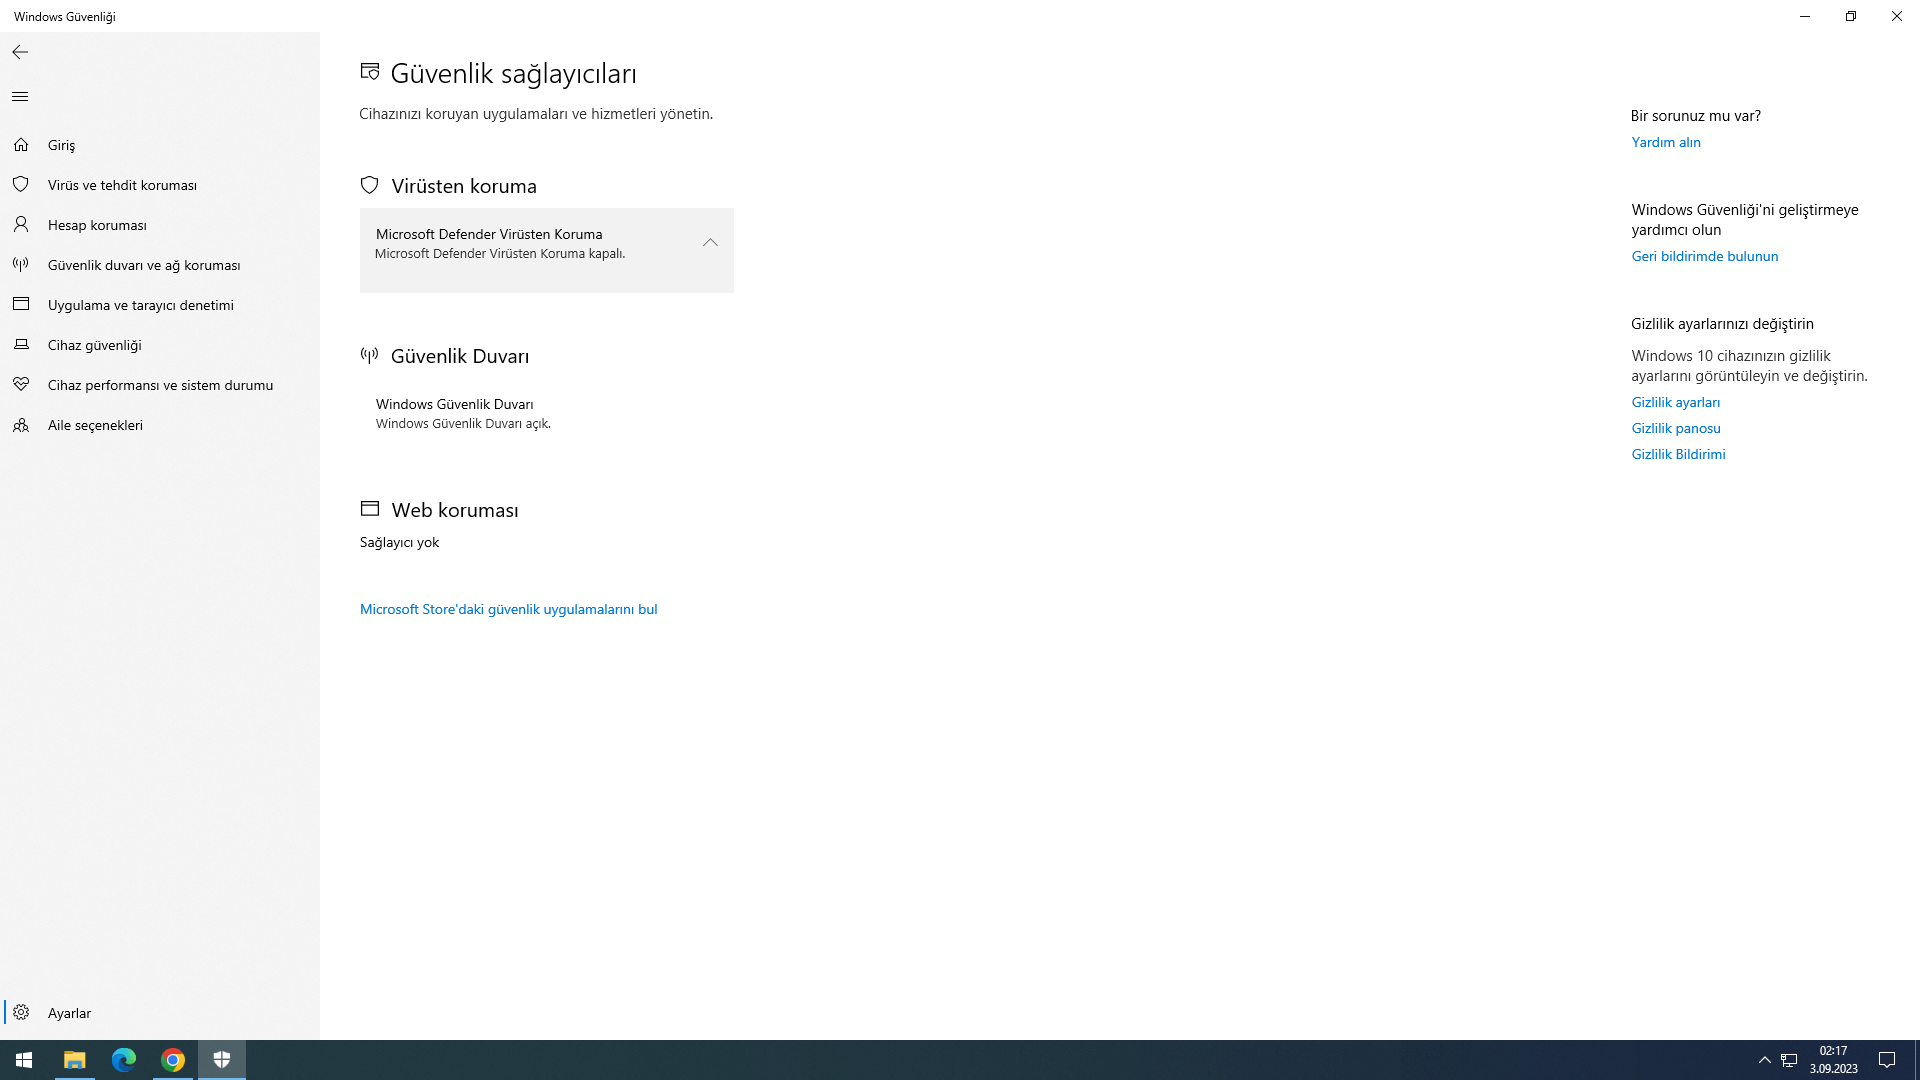Viewport: 1920px width, 1080px height.
Task: Show hidden system tray icons
Action: tap(1764, 1060)
